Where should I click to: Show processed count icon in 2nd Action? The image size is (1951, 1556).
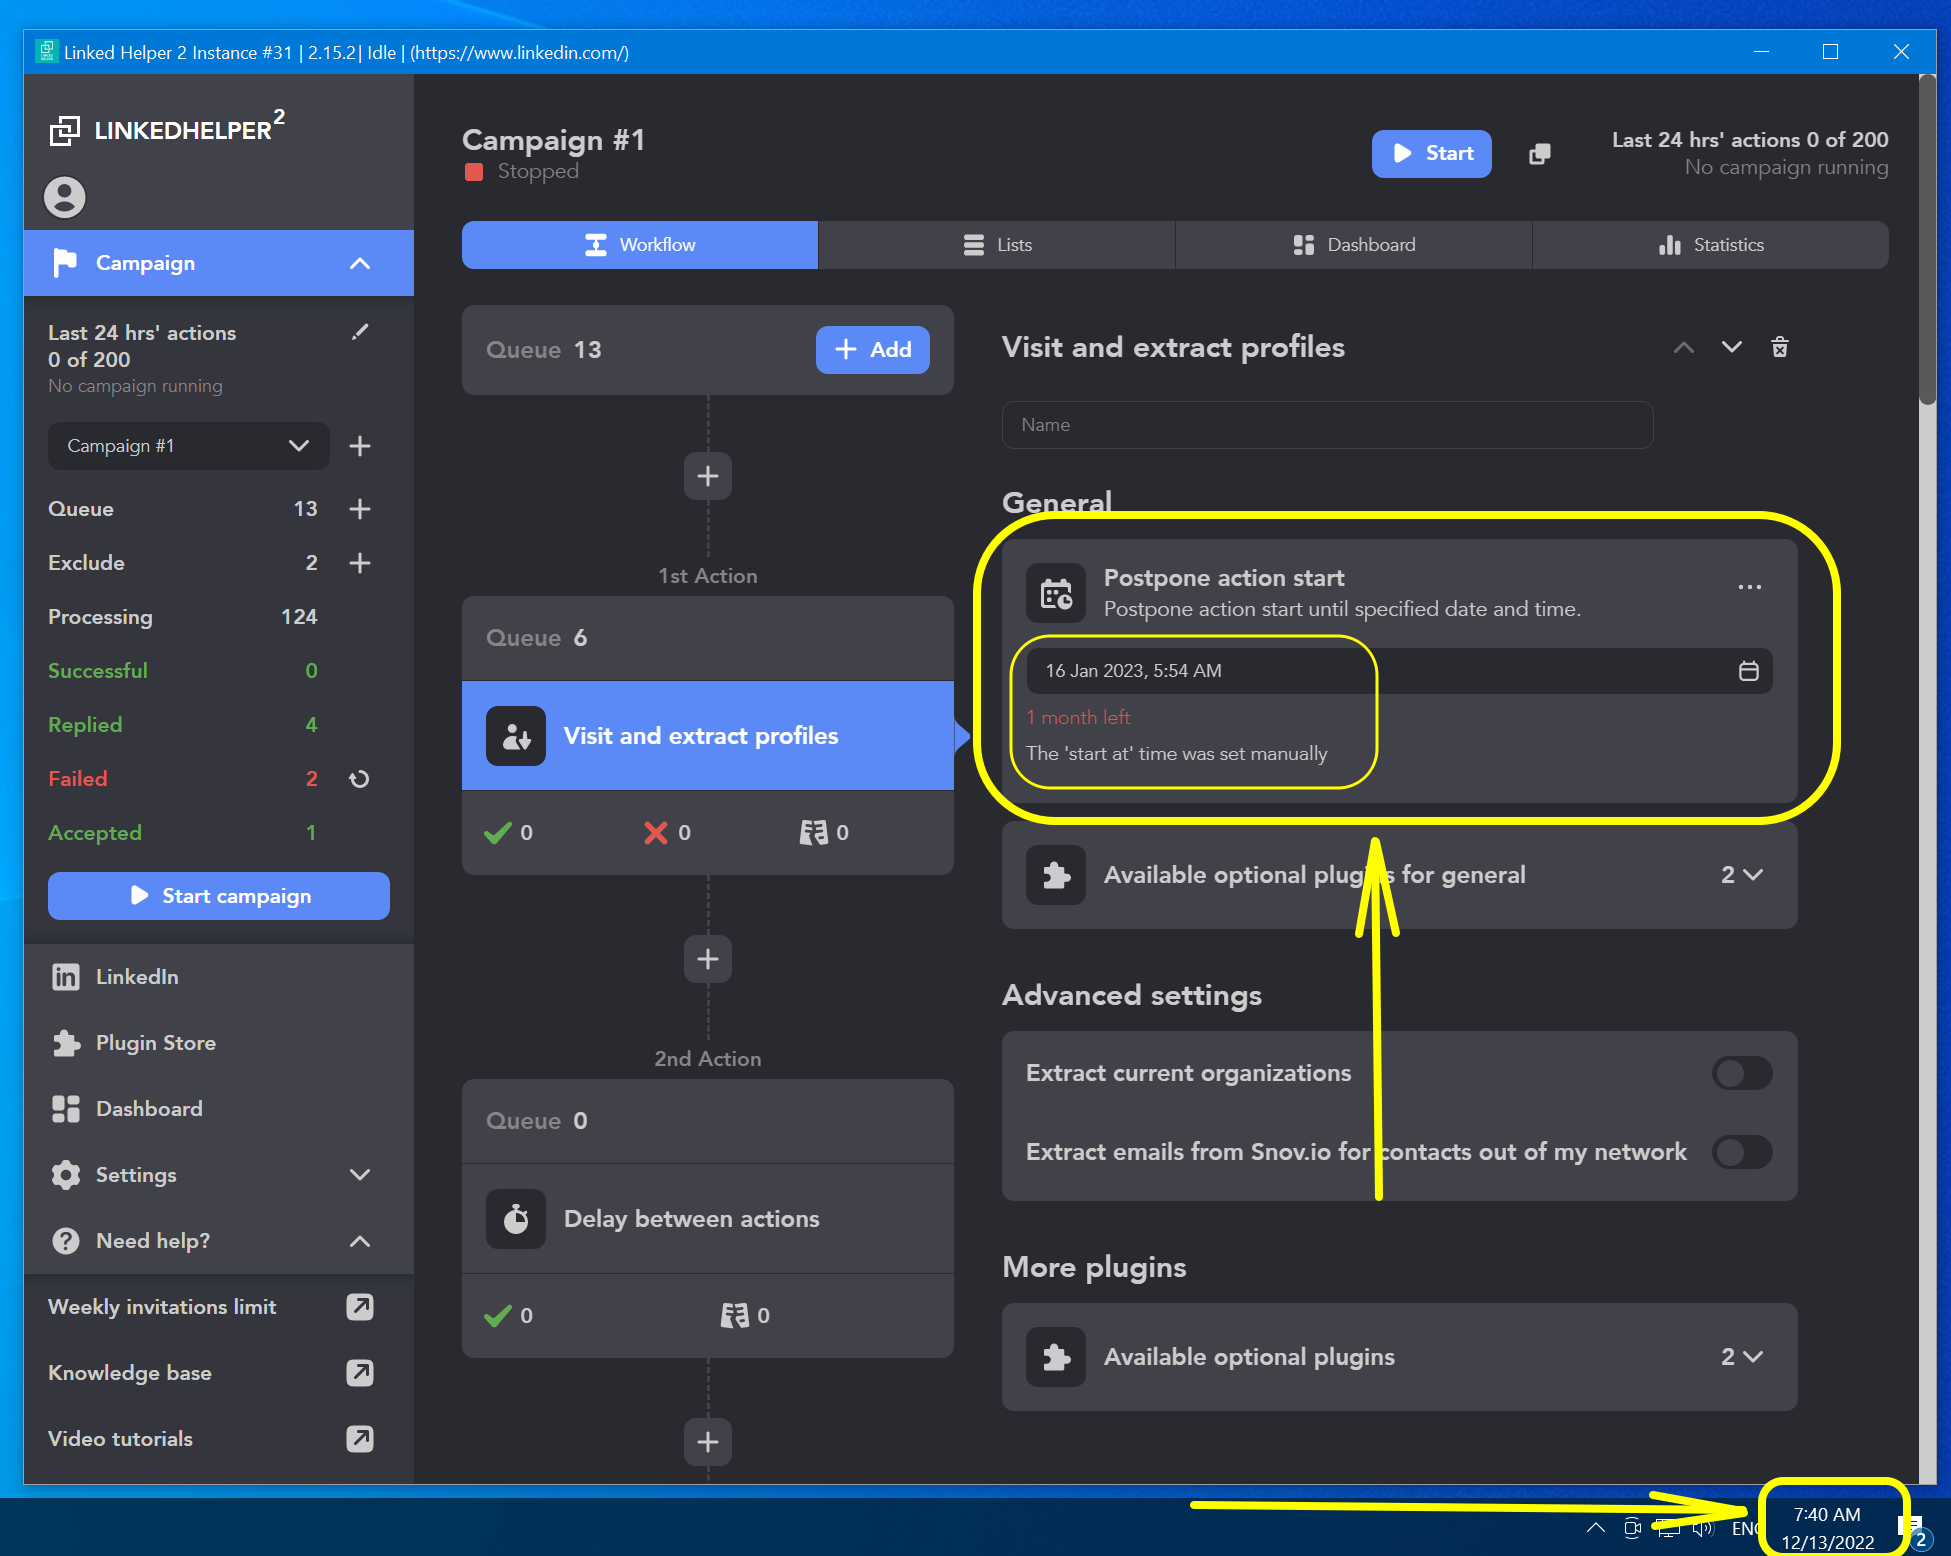[x=734, y=1316]
